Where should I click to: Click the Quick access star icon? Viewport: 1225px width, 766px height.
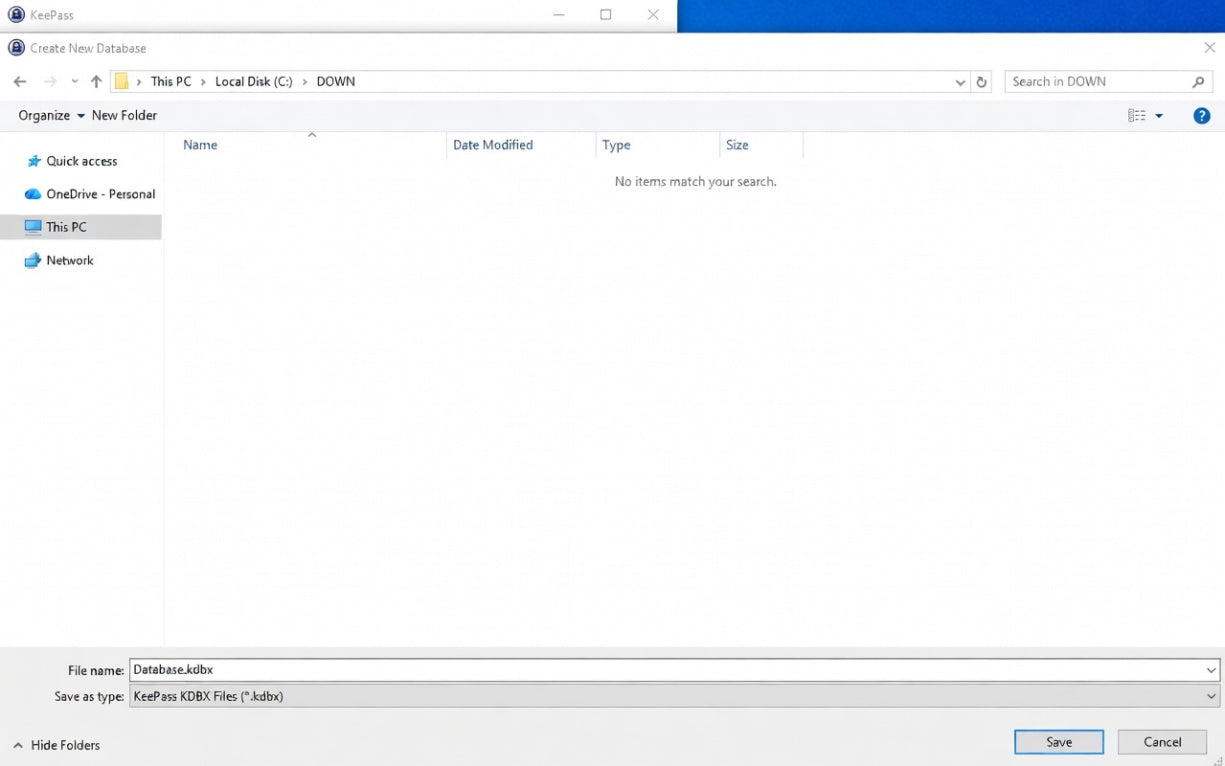34,161
